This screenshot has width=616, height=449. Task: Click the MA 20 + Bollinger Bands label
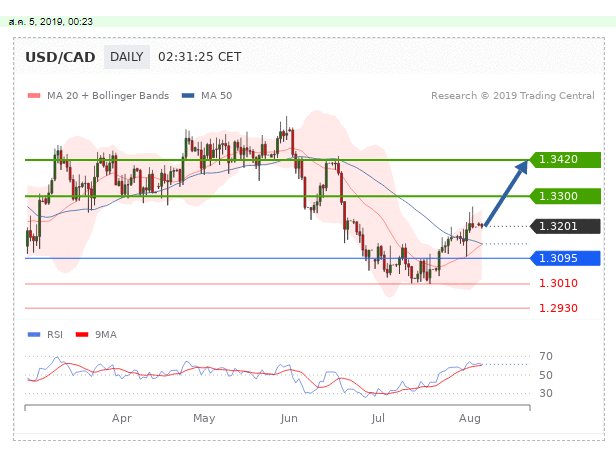tap(108, 96)
